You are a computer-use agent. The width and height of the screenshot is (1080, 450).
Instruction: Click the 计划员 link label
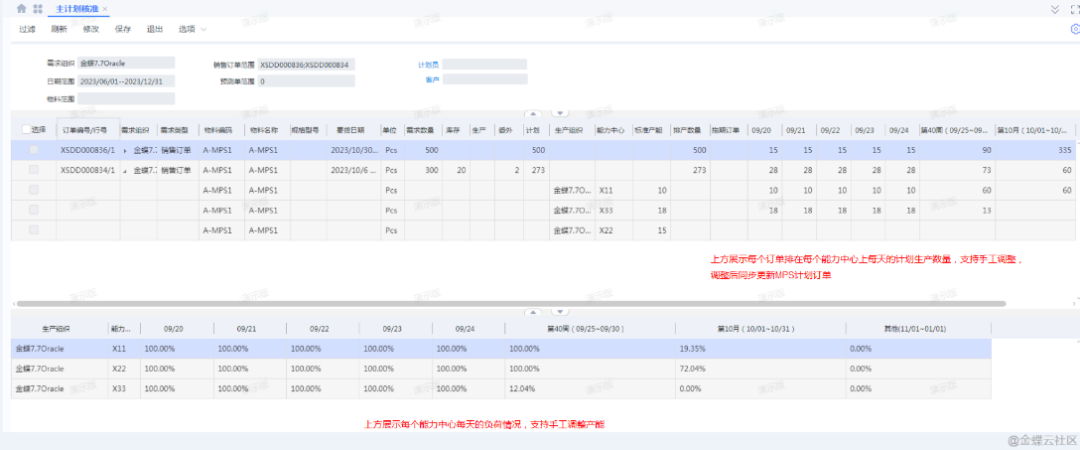click(x=428, y=64)
